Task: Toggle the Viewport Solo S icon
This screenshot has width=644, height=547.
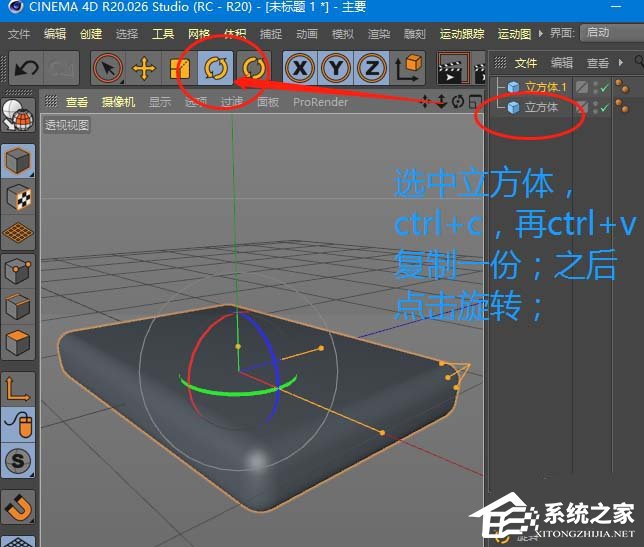Action: [x=18, y=461]
